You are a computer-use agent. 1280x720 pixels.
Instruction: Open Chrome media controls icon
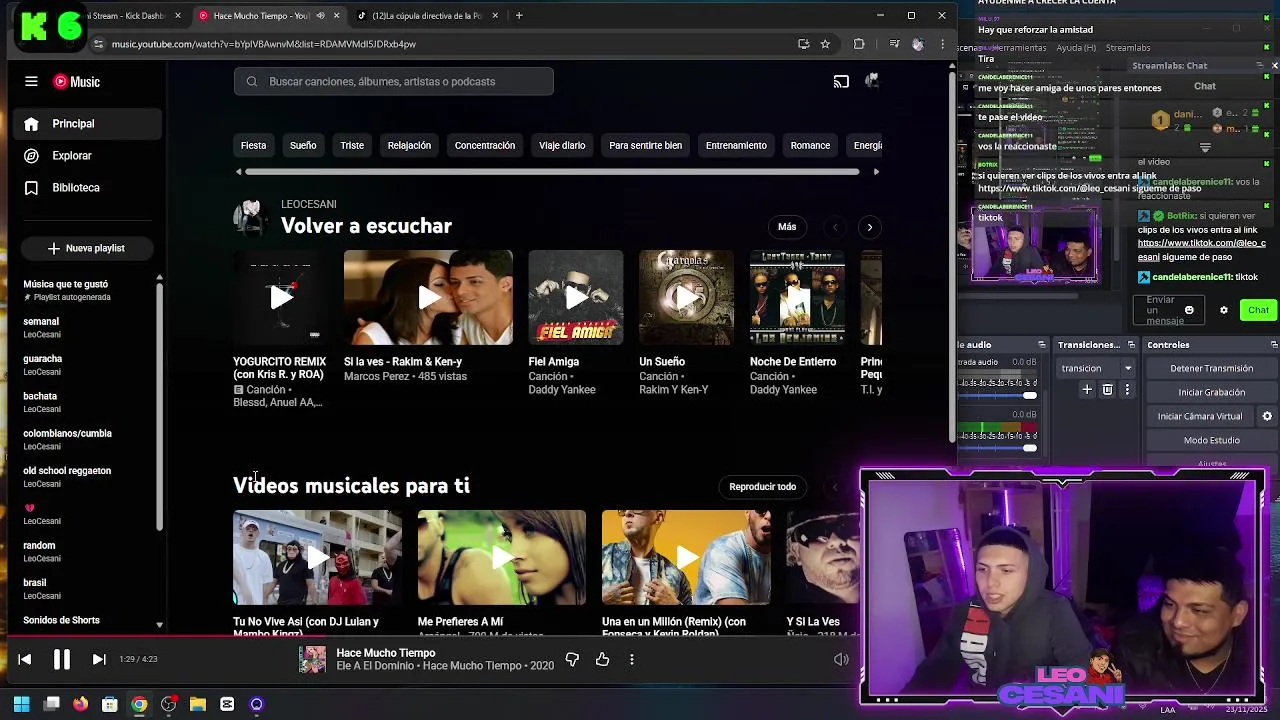[894, 44]
